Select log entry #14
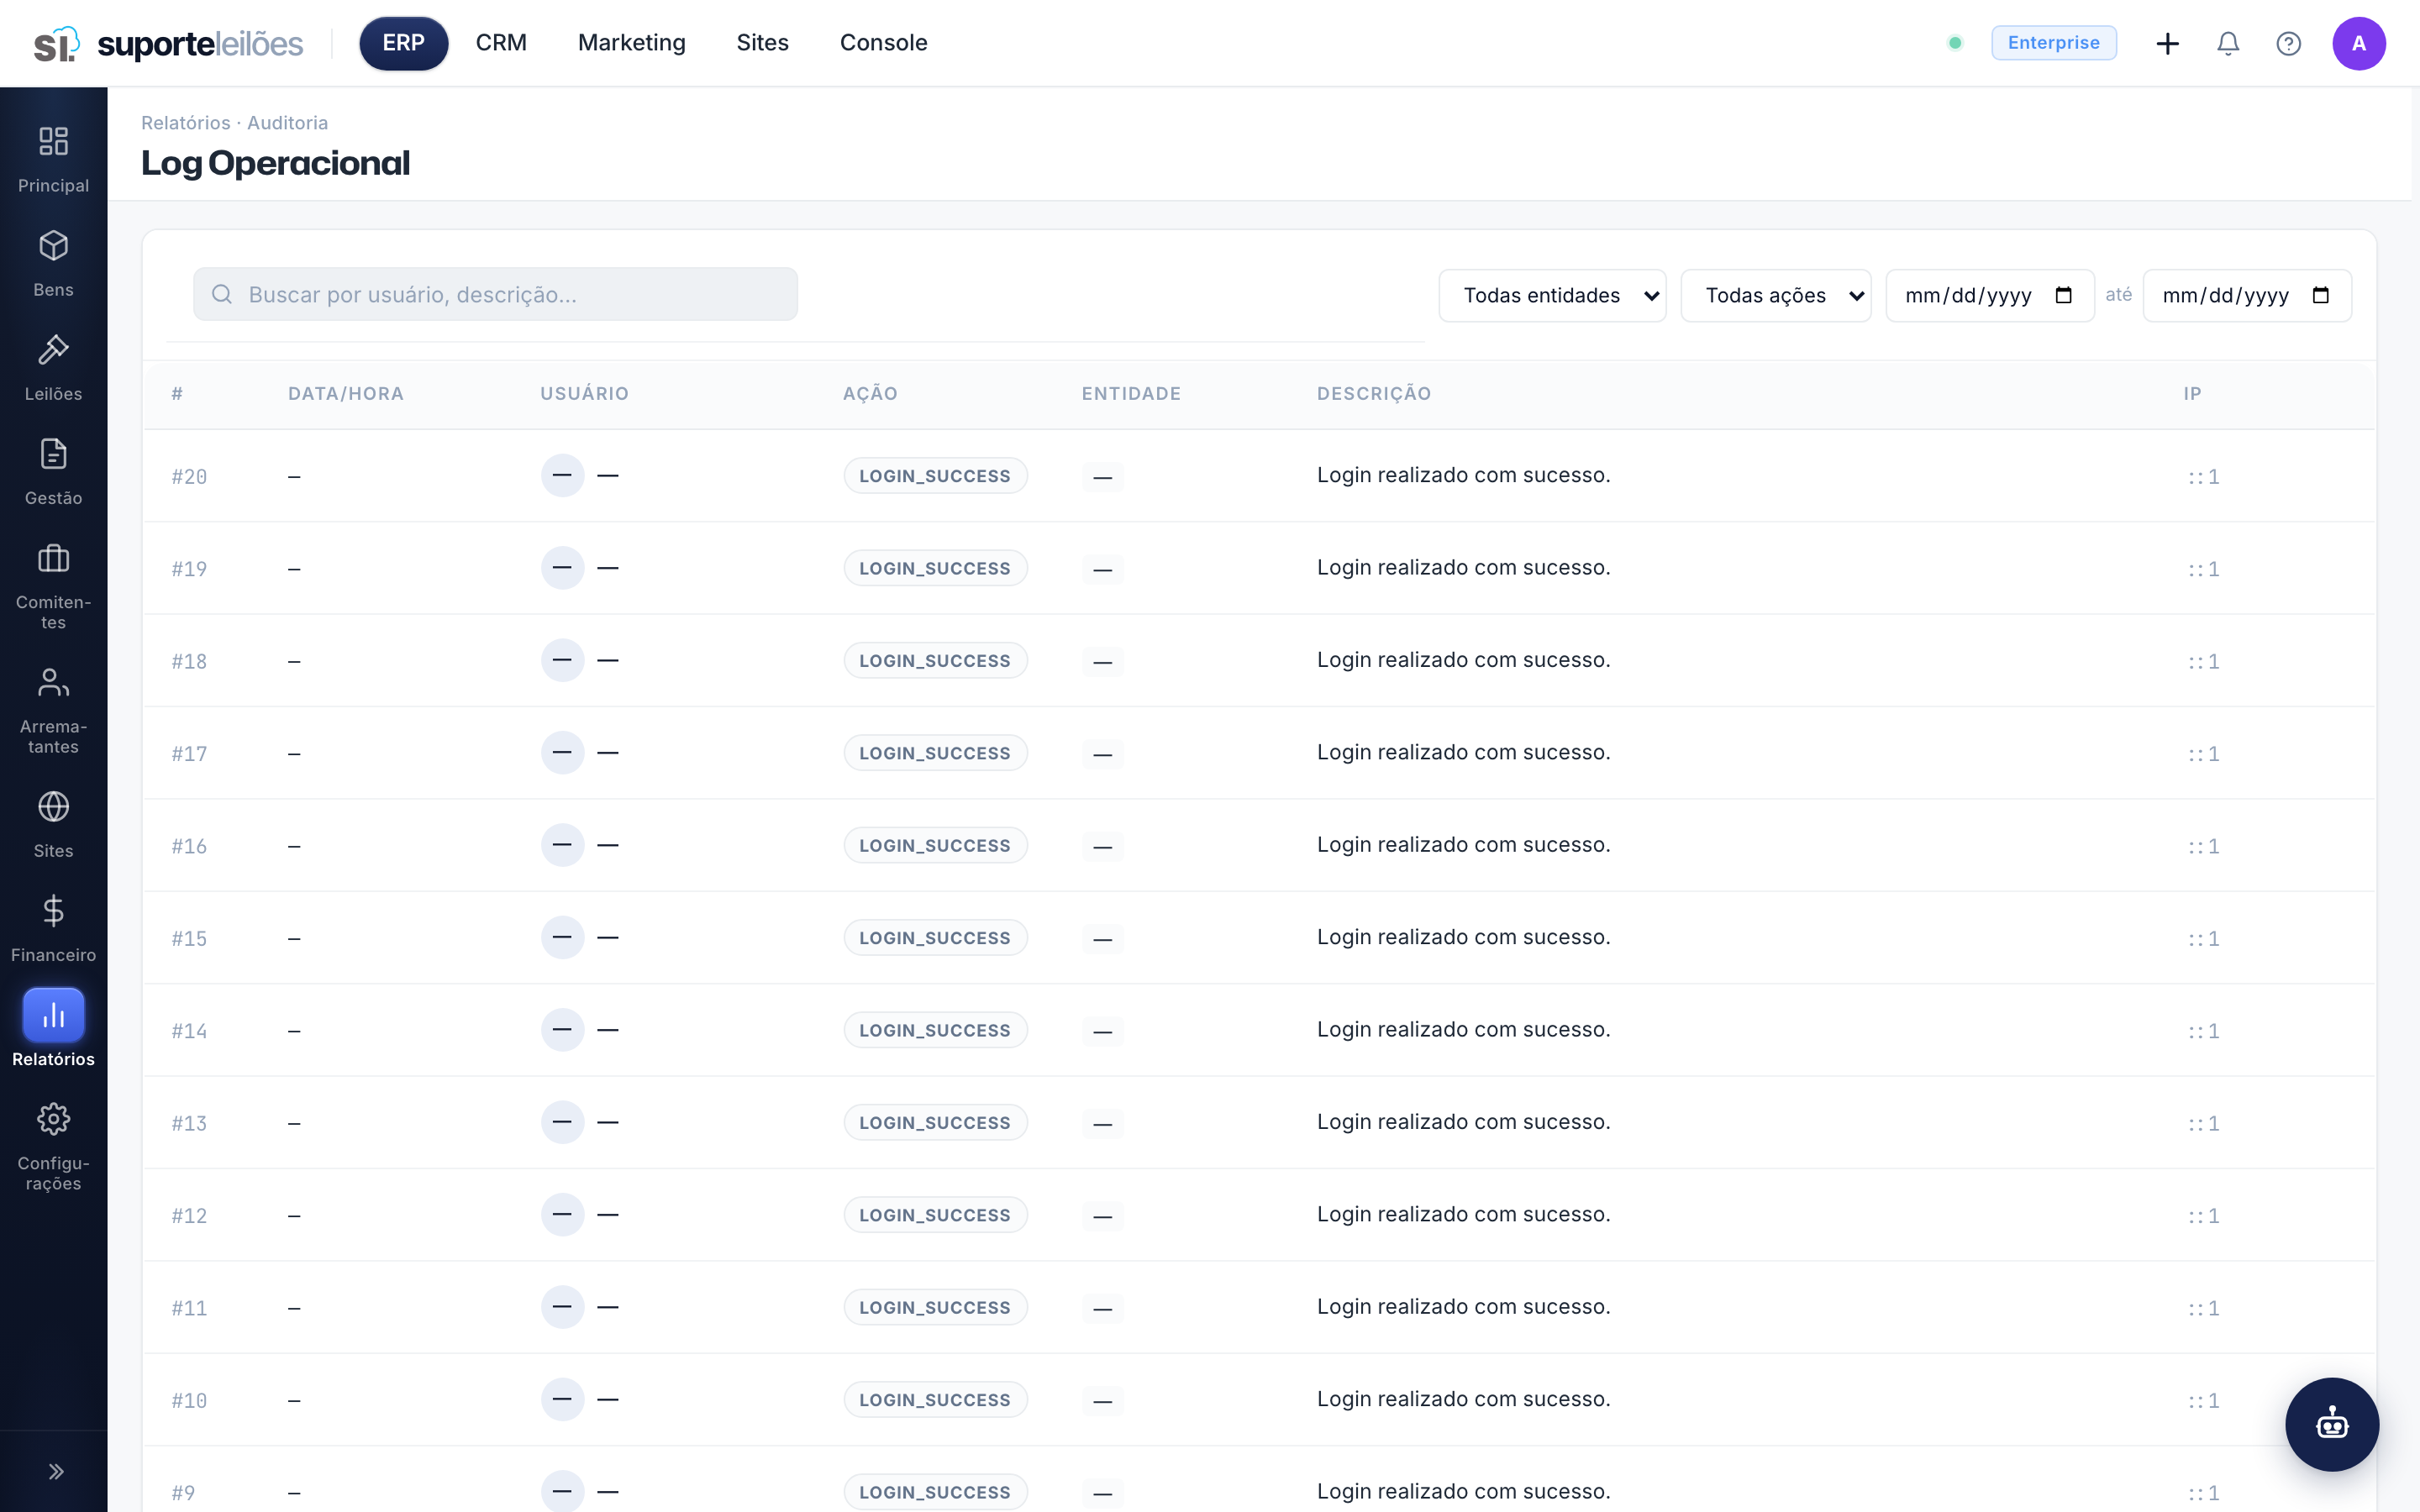Viewport: 2420px width, 1512px height. [1258, 1030]
